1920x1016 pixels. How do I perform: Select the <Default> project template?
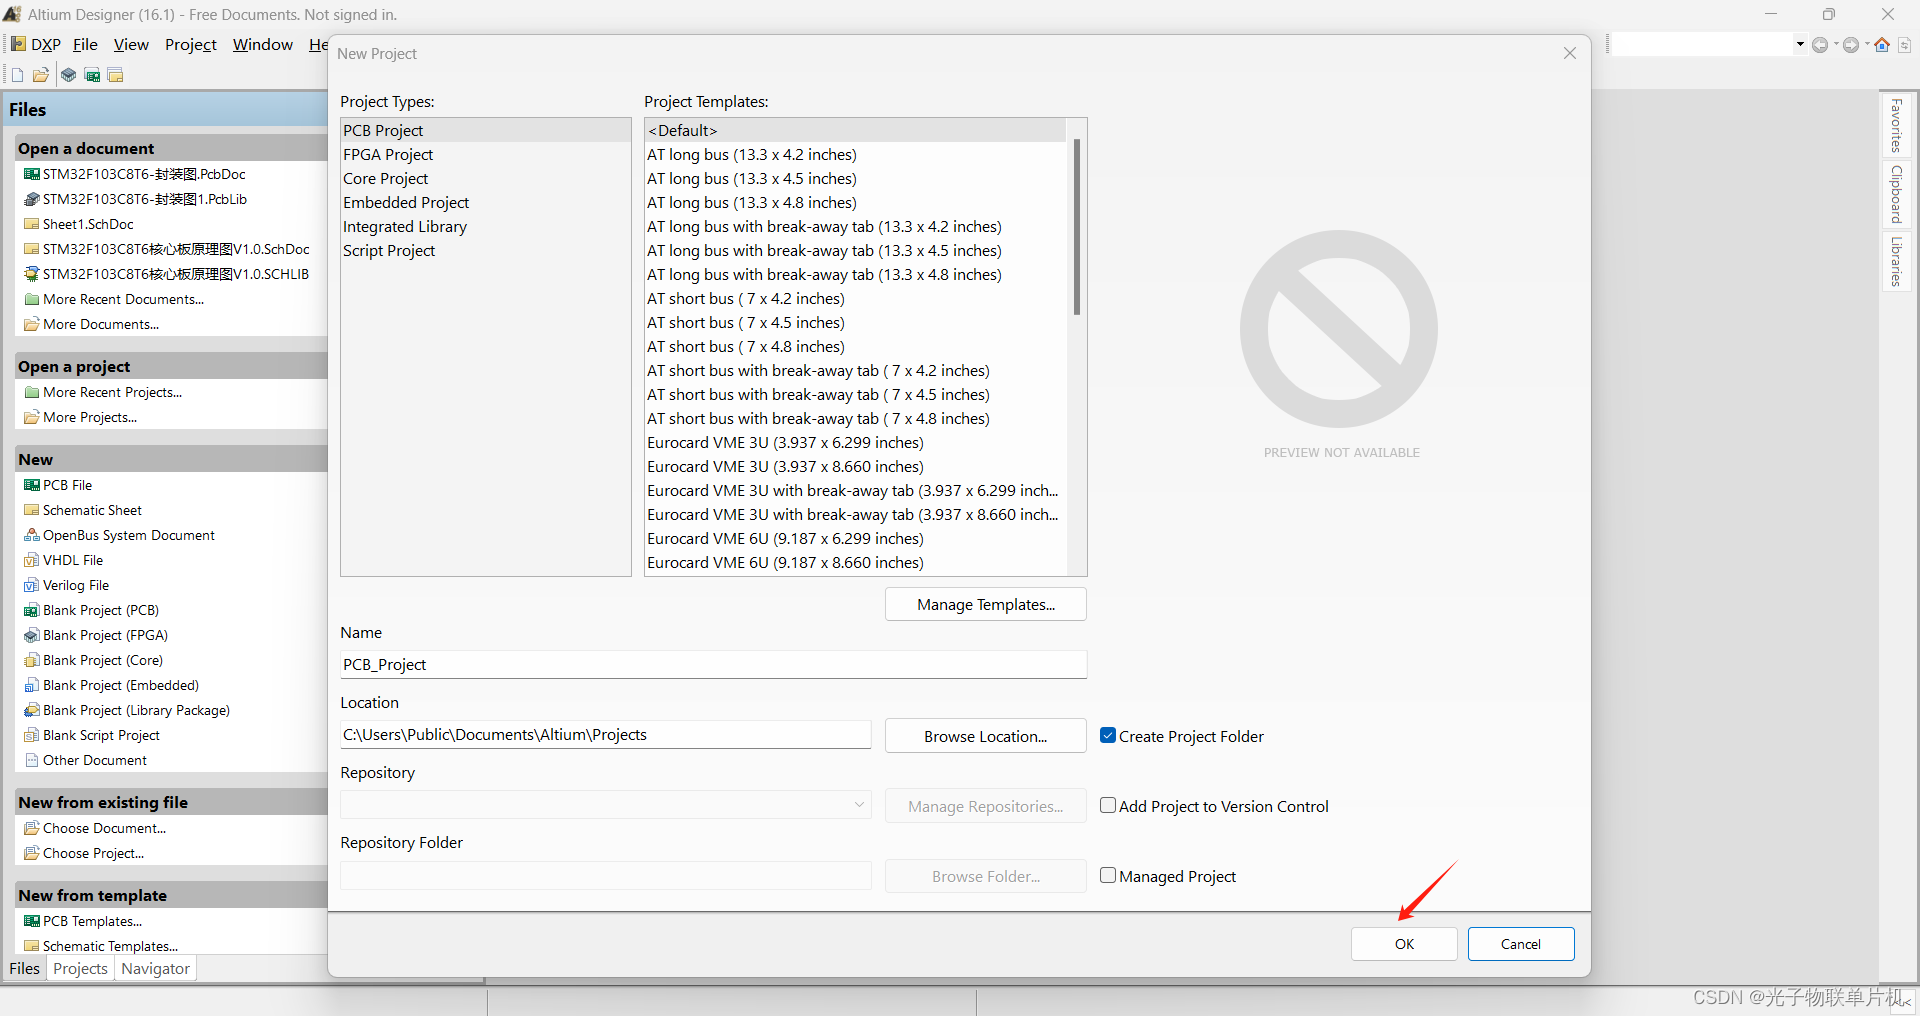(856, 130)
